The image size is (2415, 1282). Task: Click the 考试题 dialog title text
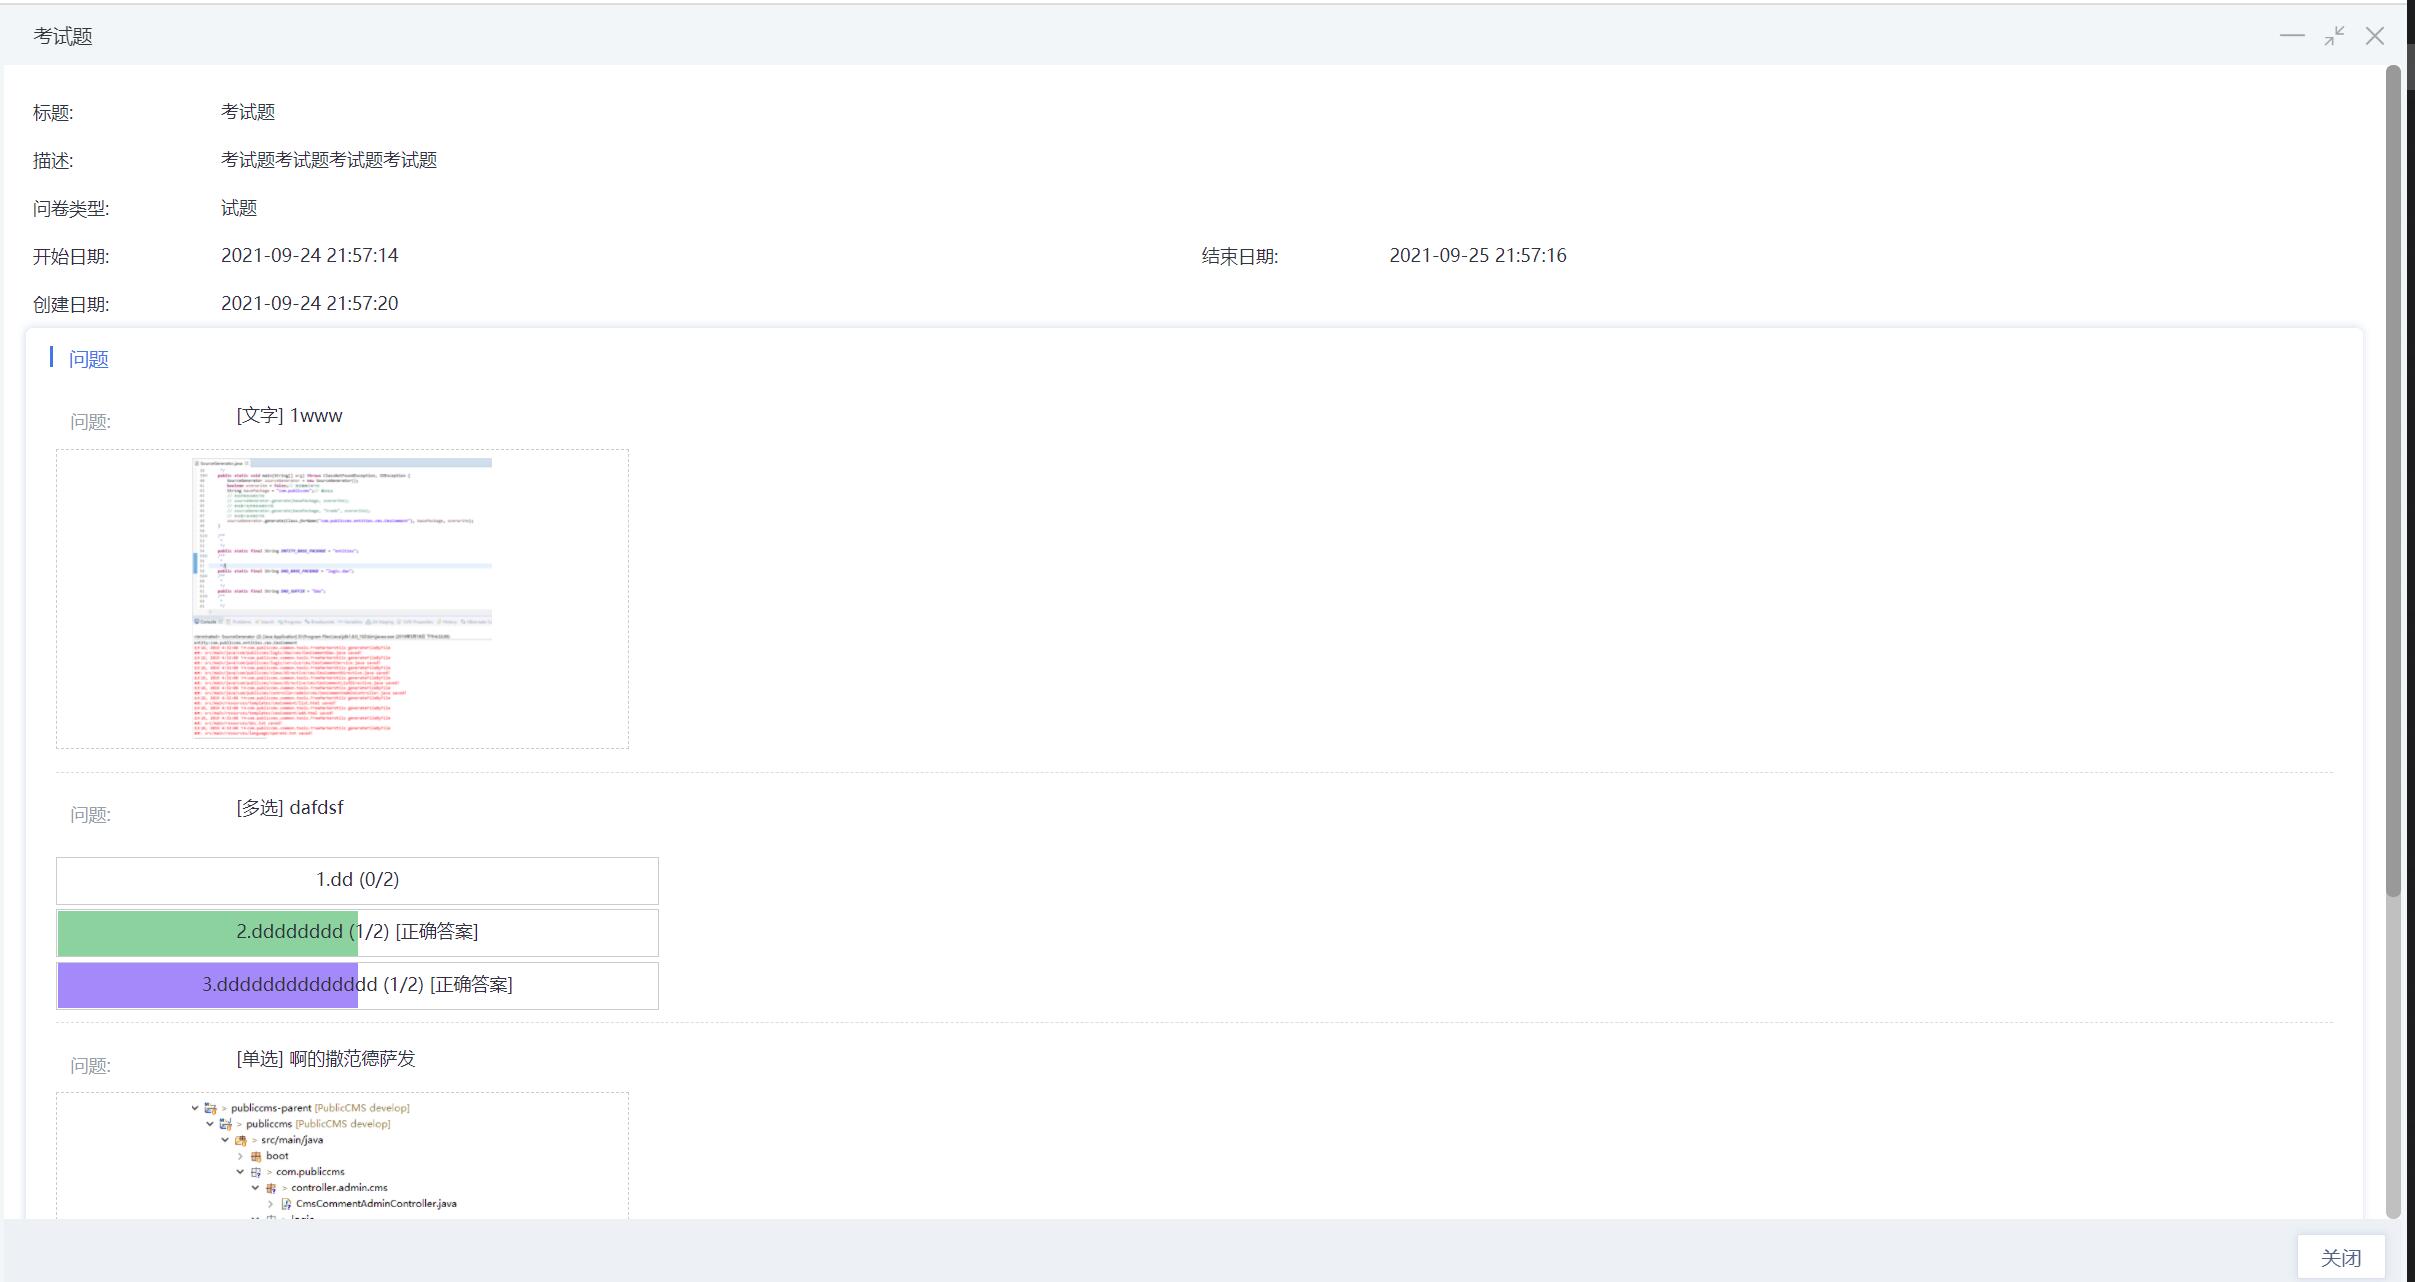pyautogui.click(x=63, y=36)
